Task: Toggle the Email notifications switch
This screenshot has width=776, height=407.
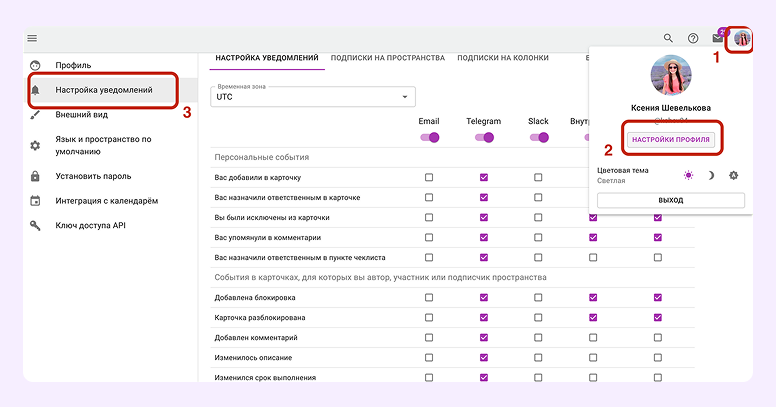Action: click(429, 138)
